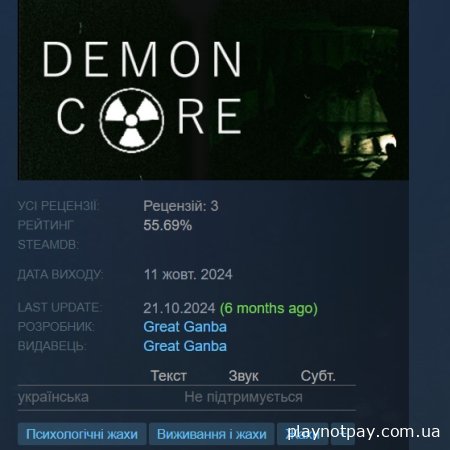Click the 21.10.2024 last update date
The width and height of the screenshot is (450, 450).
pyautogui.click(x=179, y=308)
